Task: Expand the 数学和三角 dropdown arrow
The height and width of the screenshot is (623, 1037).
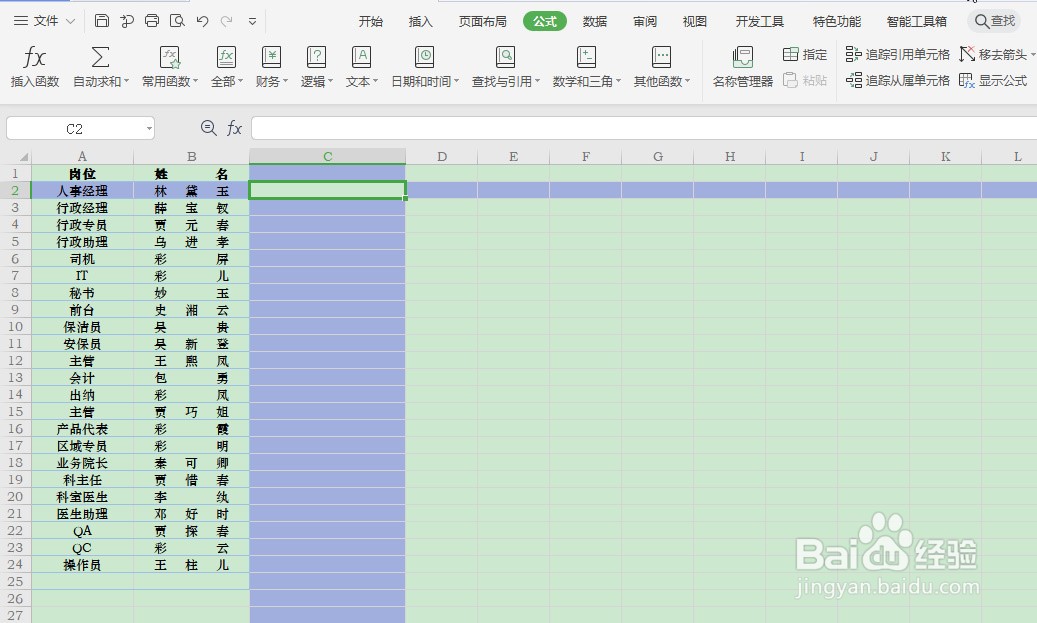Action: click(x=618, y=81)
